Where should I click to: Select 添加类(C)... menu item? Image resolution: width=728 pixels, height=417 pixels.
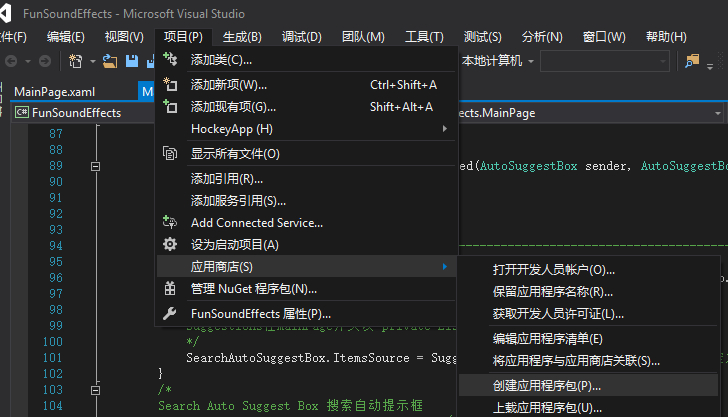point(306,60)
